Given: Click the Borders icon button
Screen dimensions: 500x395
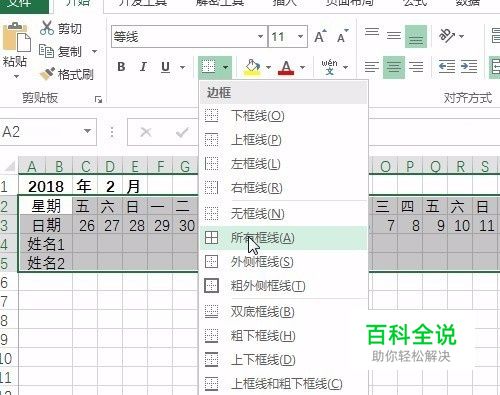Looking at the screenshot, I should click(209, 67).
